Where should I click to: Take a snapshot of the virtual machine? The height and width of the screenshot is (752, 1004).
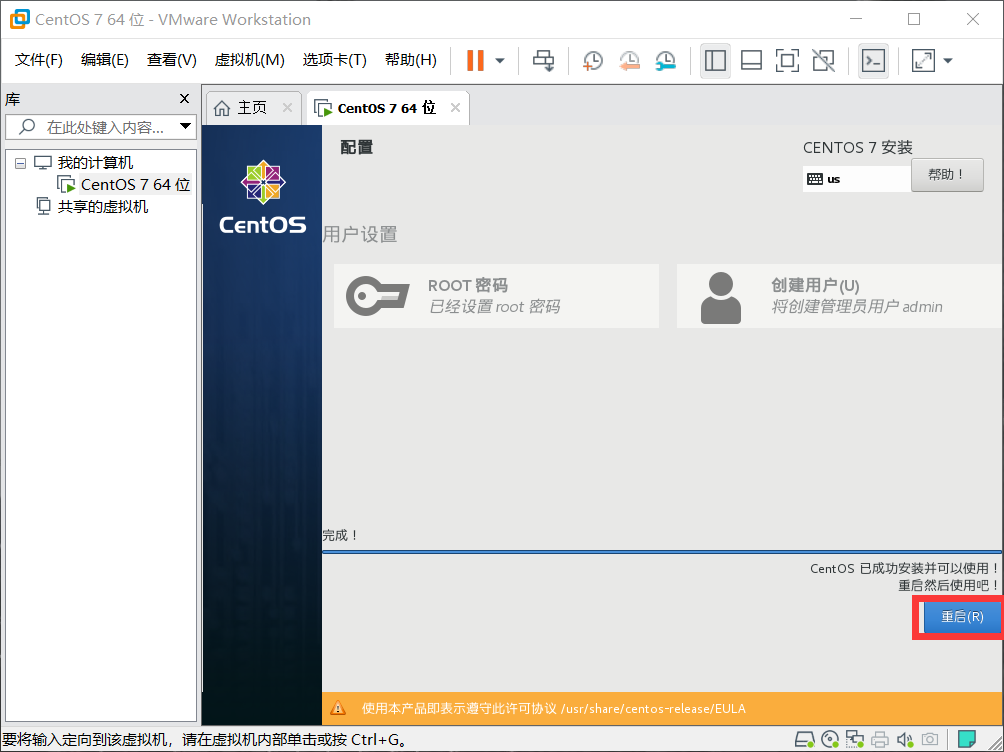click(593, 61)
